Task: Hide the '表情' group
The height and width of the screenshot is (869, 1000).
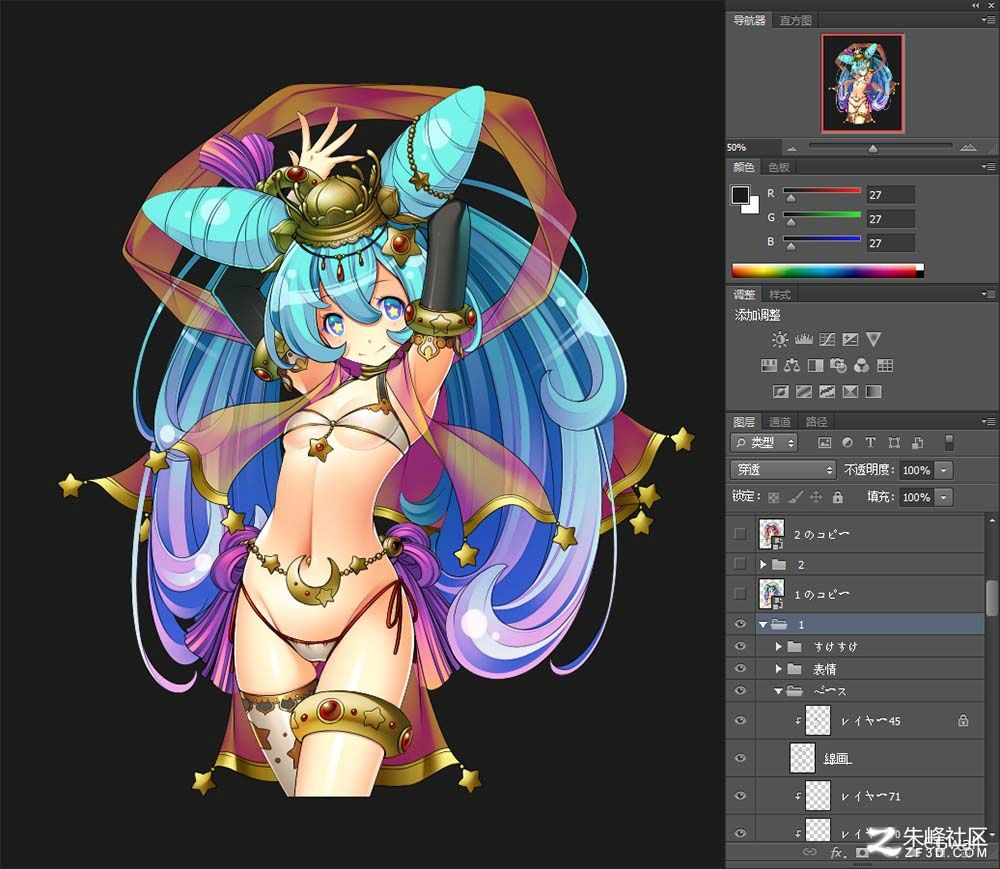Action: click(x=740, y=668)
